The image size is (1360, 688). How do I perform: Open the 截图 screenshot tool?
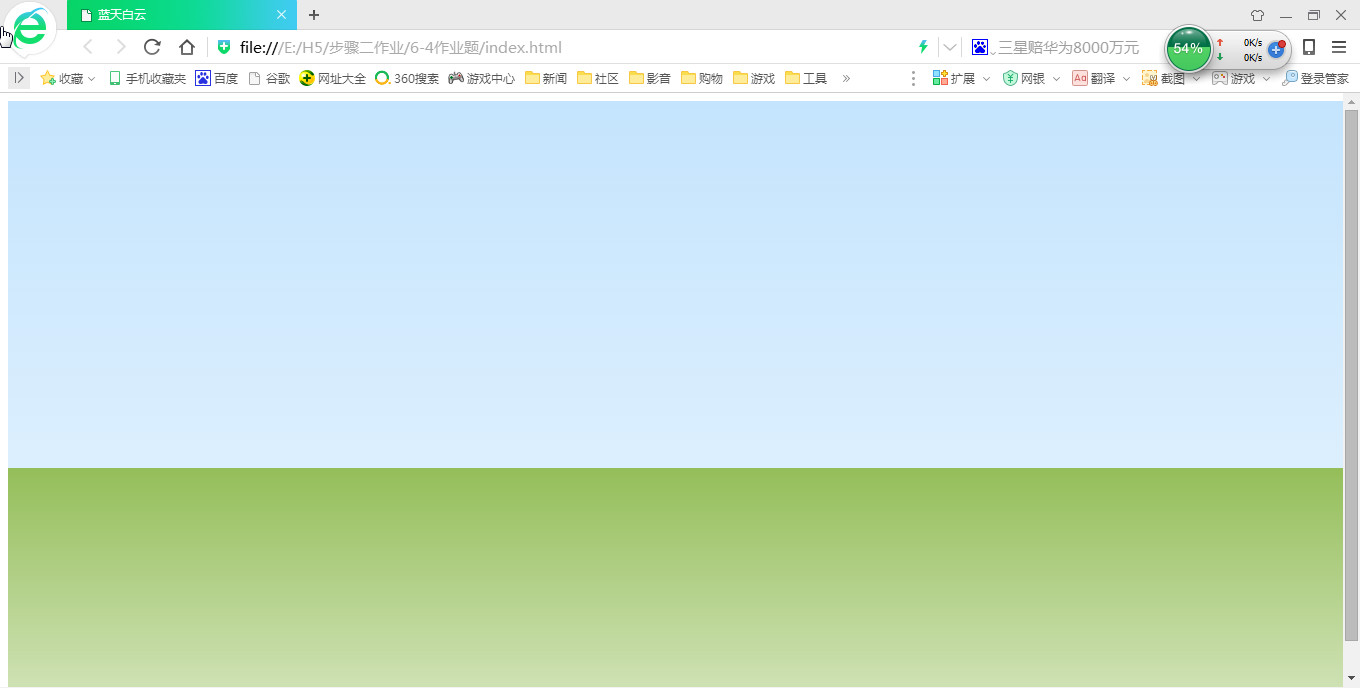(x=1168, y=78)
